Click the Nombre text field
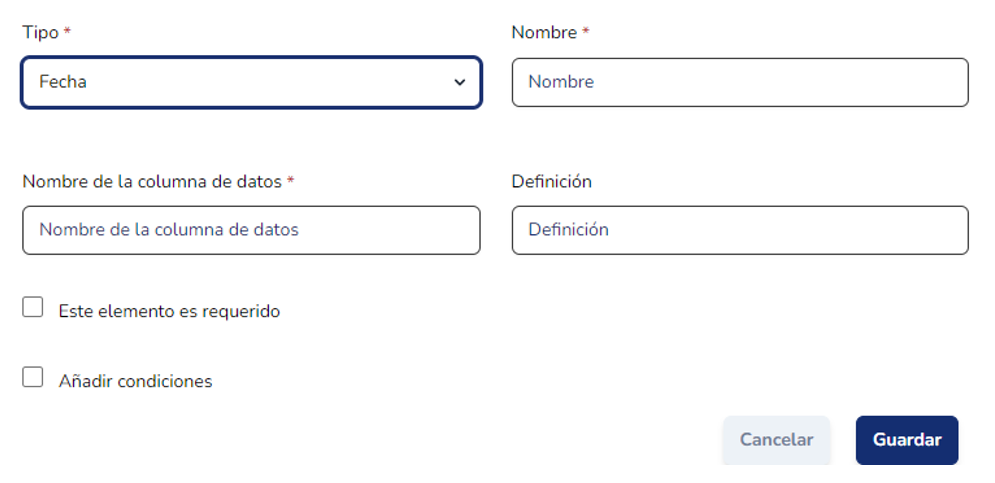The image size is (995, 483). coord(740,82)
